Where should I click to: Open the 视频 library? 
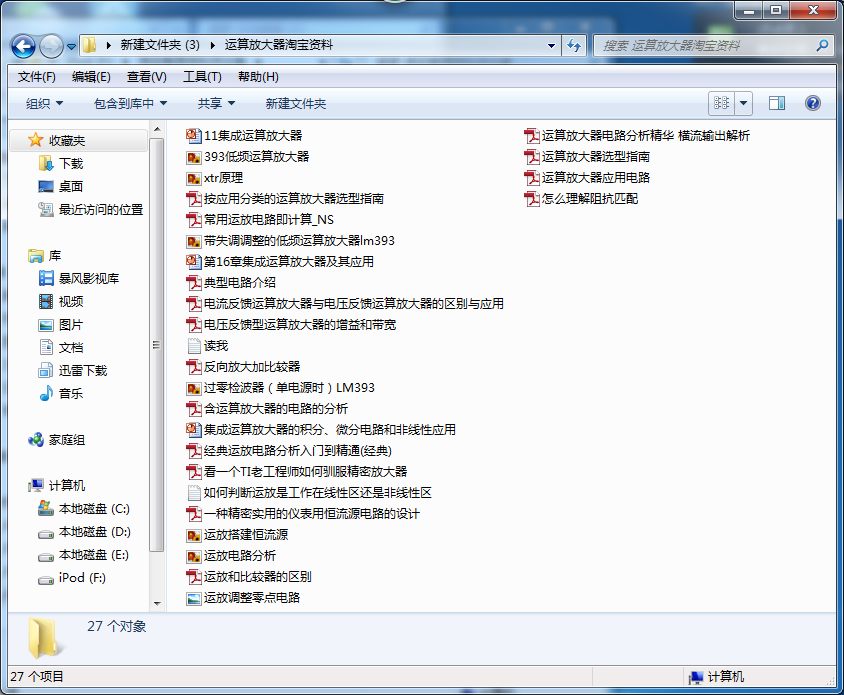(71, 301)
